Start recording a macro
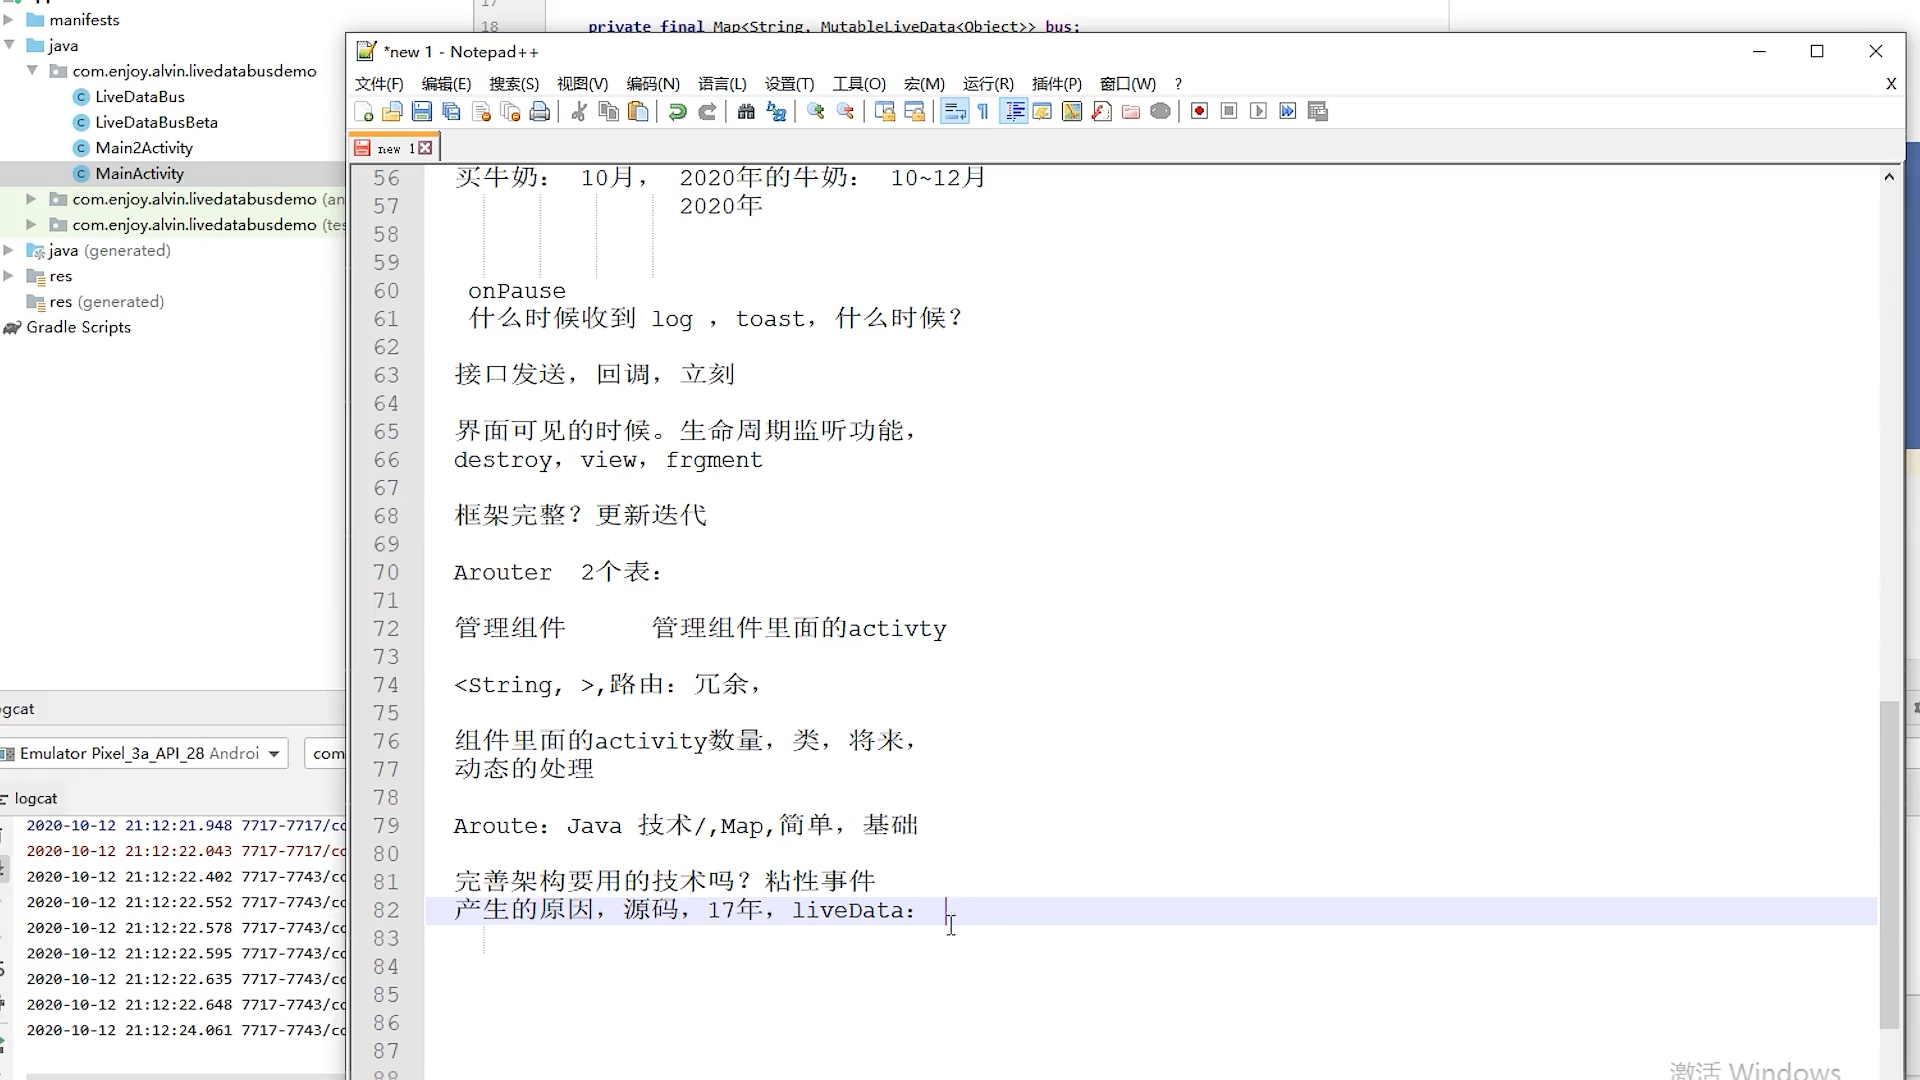The image size is (1920, 1080). 1199,111
